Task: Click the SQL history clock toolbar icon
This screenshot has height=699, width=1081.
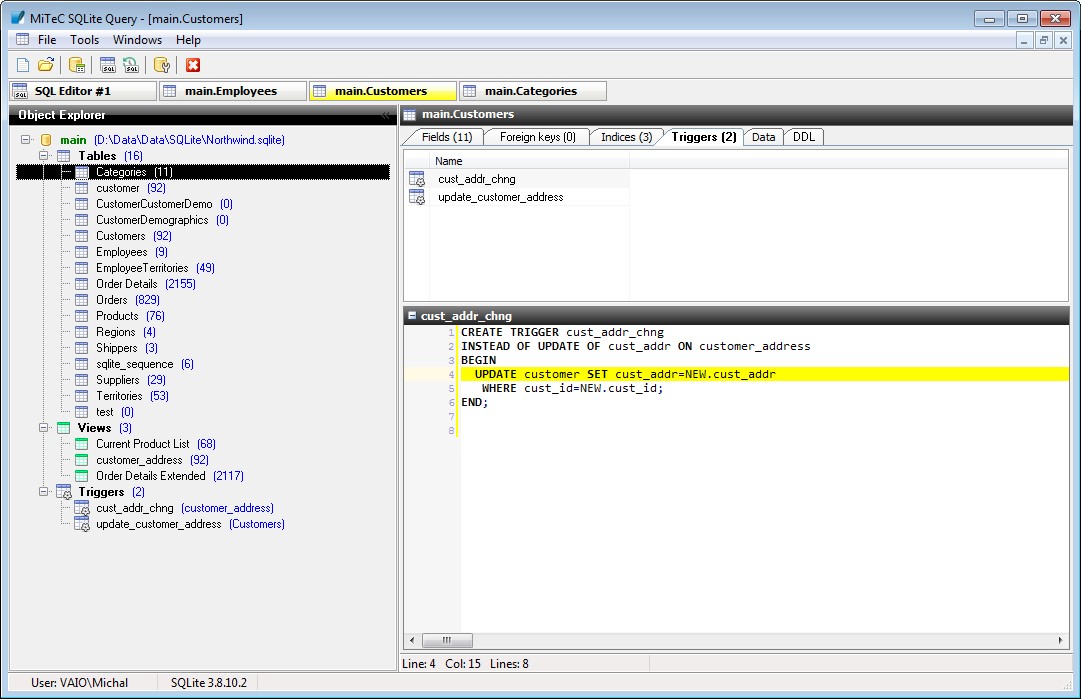Action: pyautogui.click(x=131, y=65)
